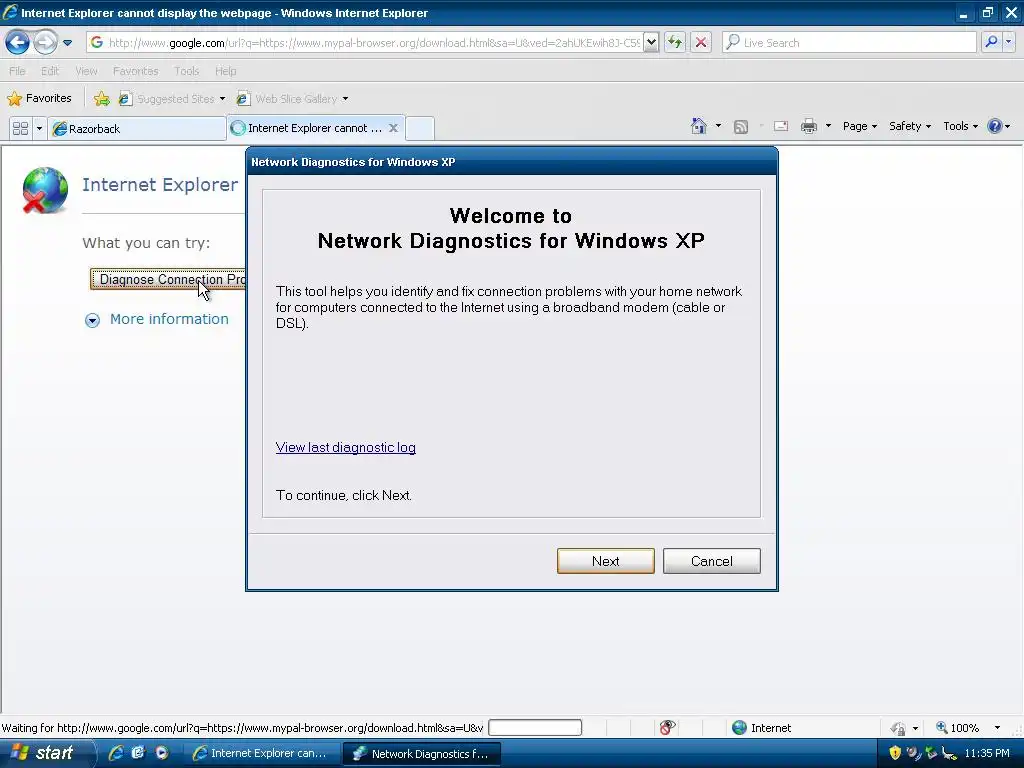Click the RSS Feeds icon
Viewport: 1024px width, 768px height.
(x=741, y=127)
